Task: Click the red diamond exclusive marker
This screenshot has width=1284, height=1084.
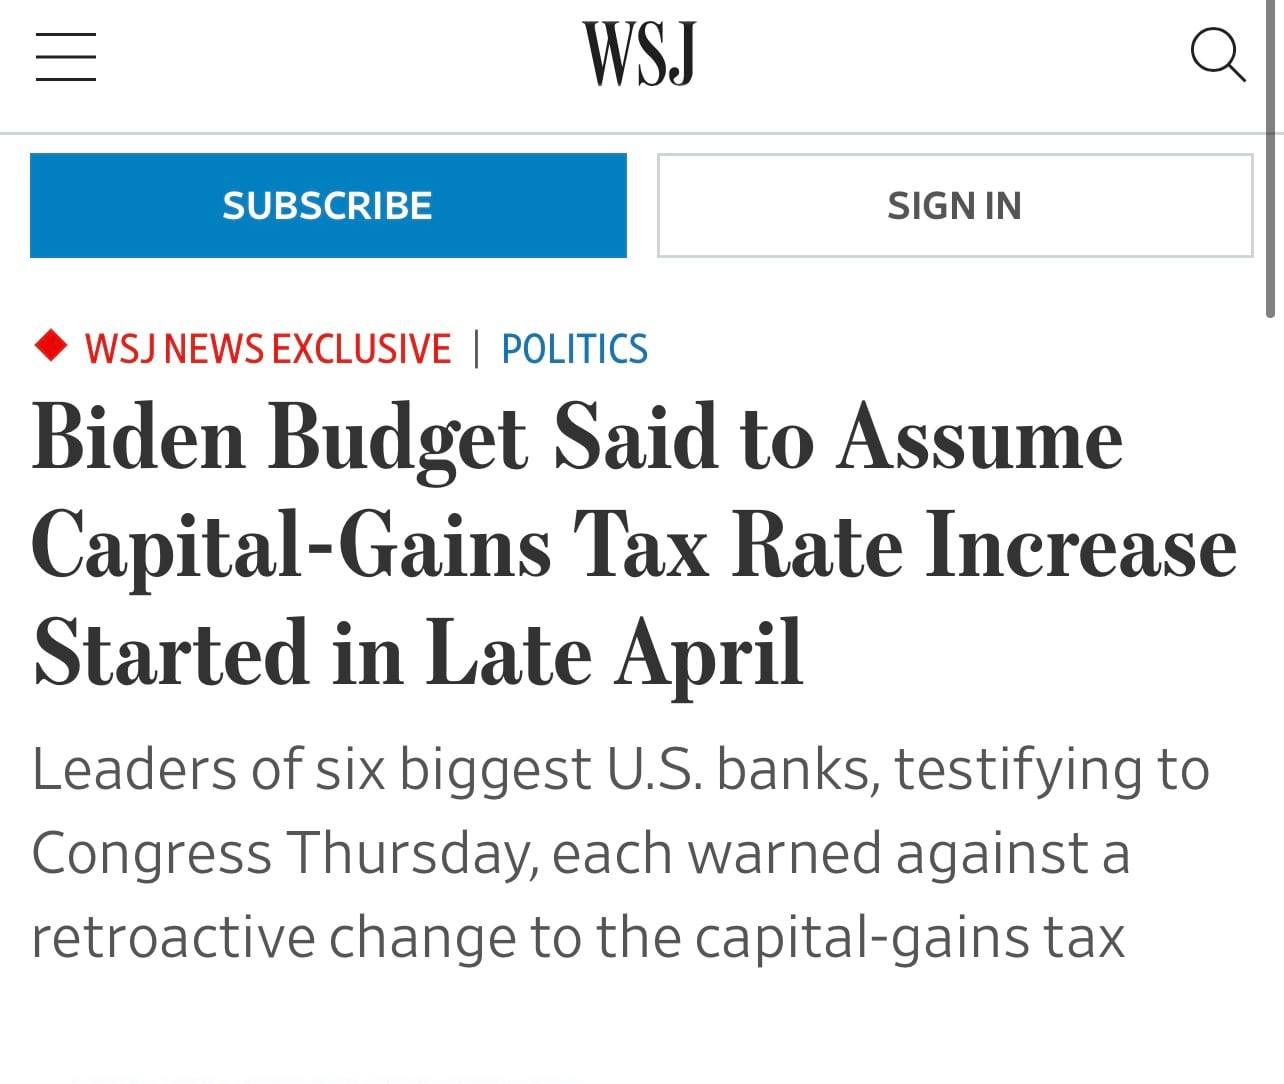Action: tap(50, 346)
